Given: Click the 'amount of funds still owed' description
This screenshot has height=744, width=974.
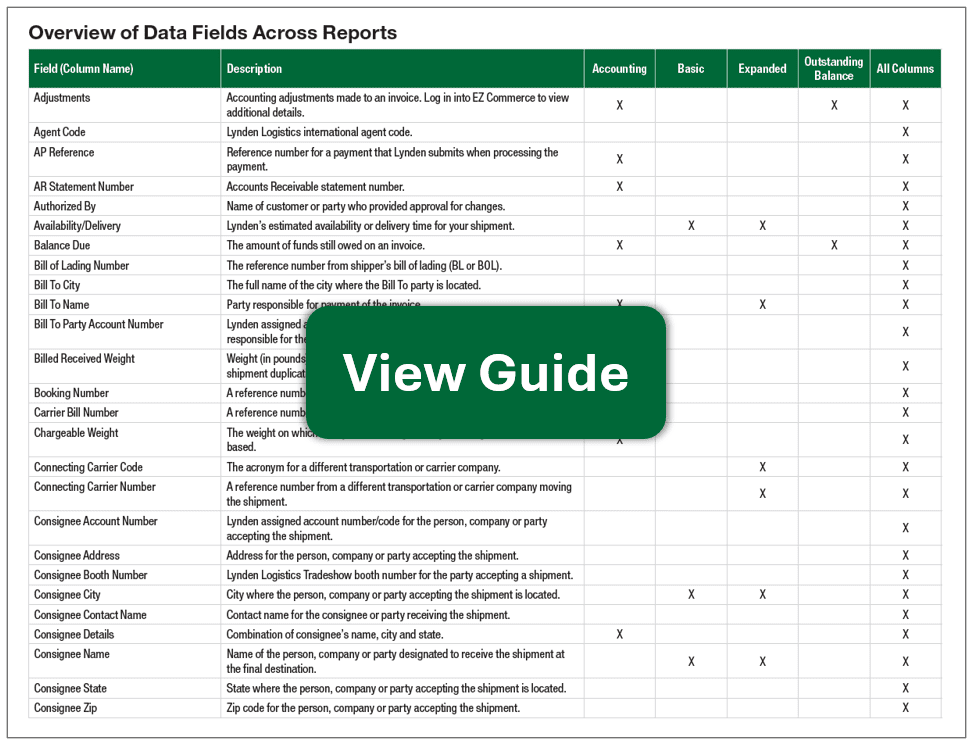Looking at the screenshot, I should [x=325, y=245].
